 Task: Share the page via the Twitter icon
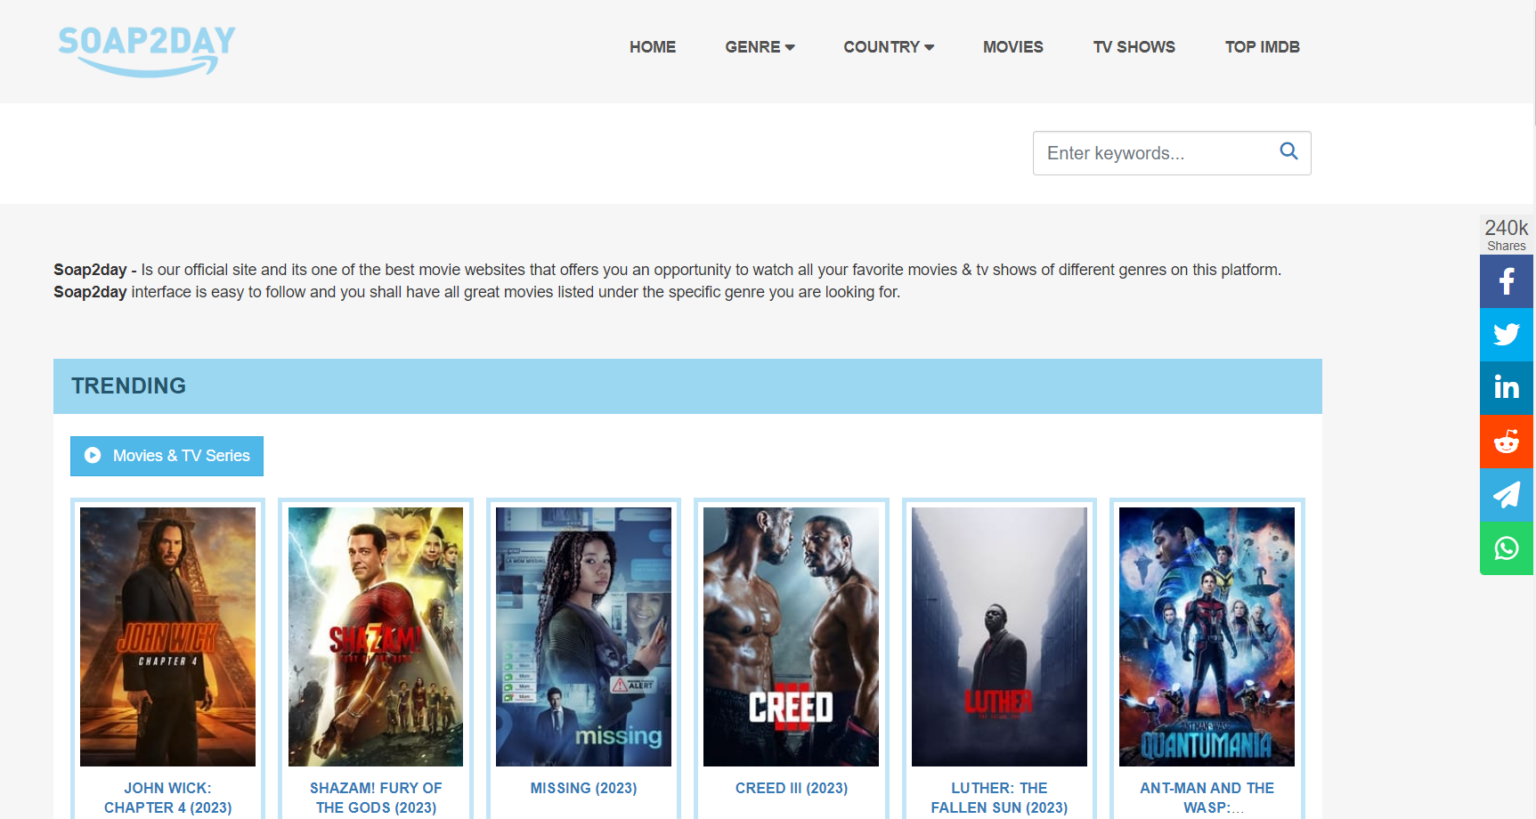(1506, 334)
